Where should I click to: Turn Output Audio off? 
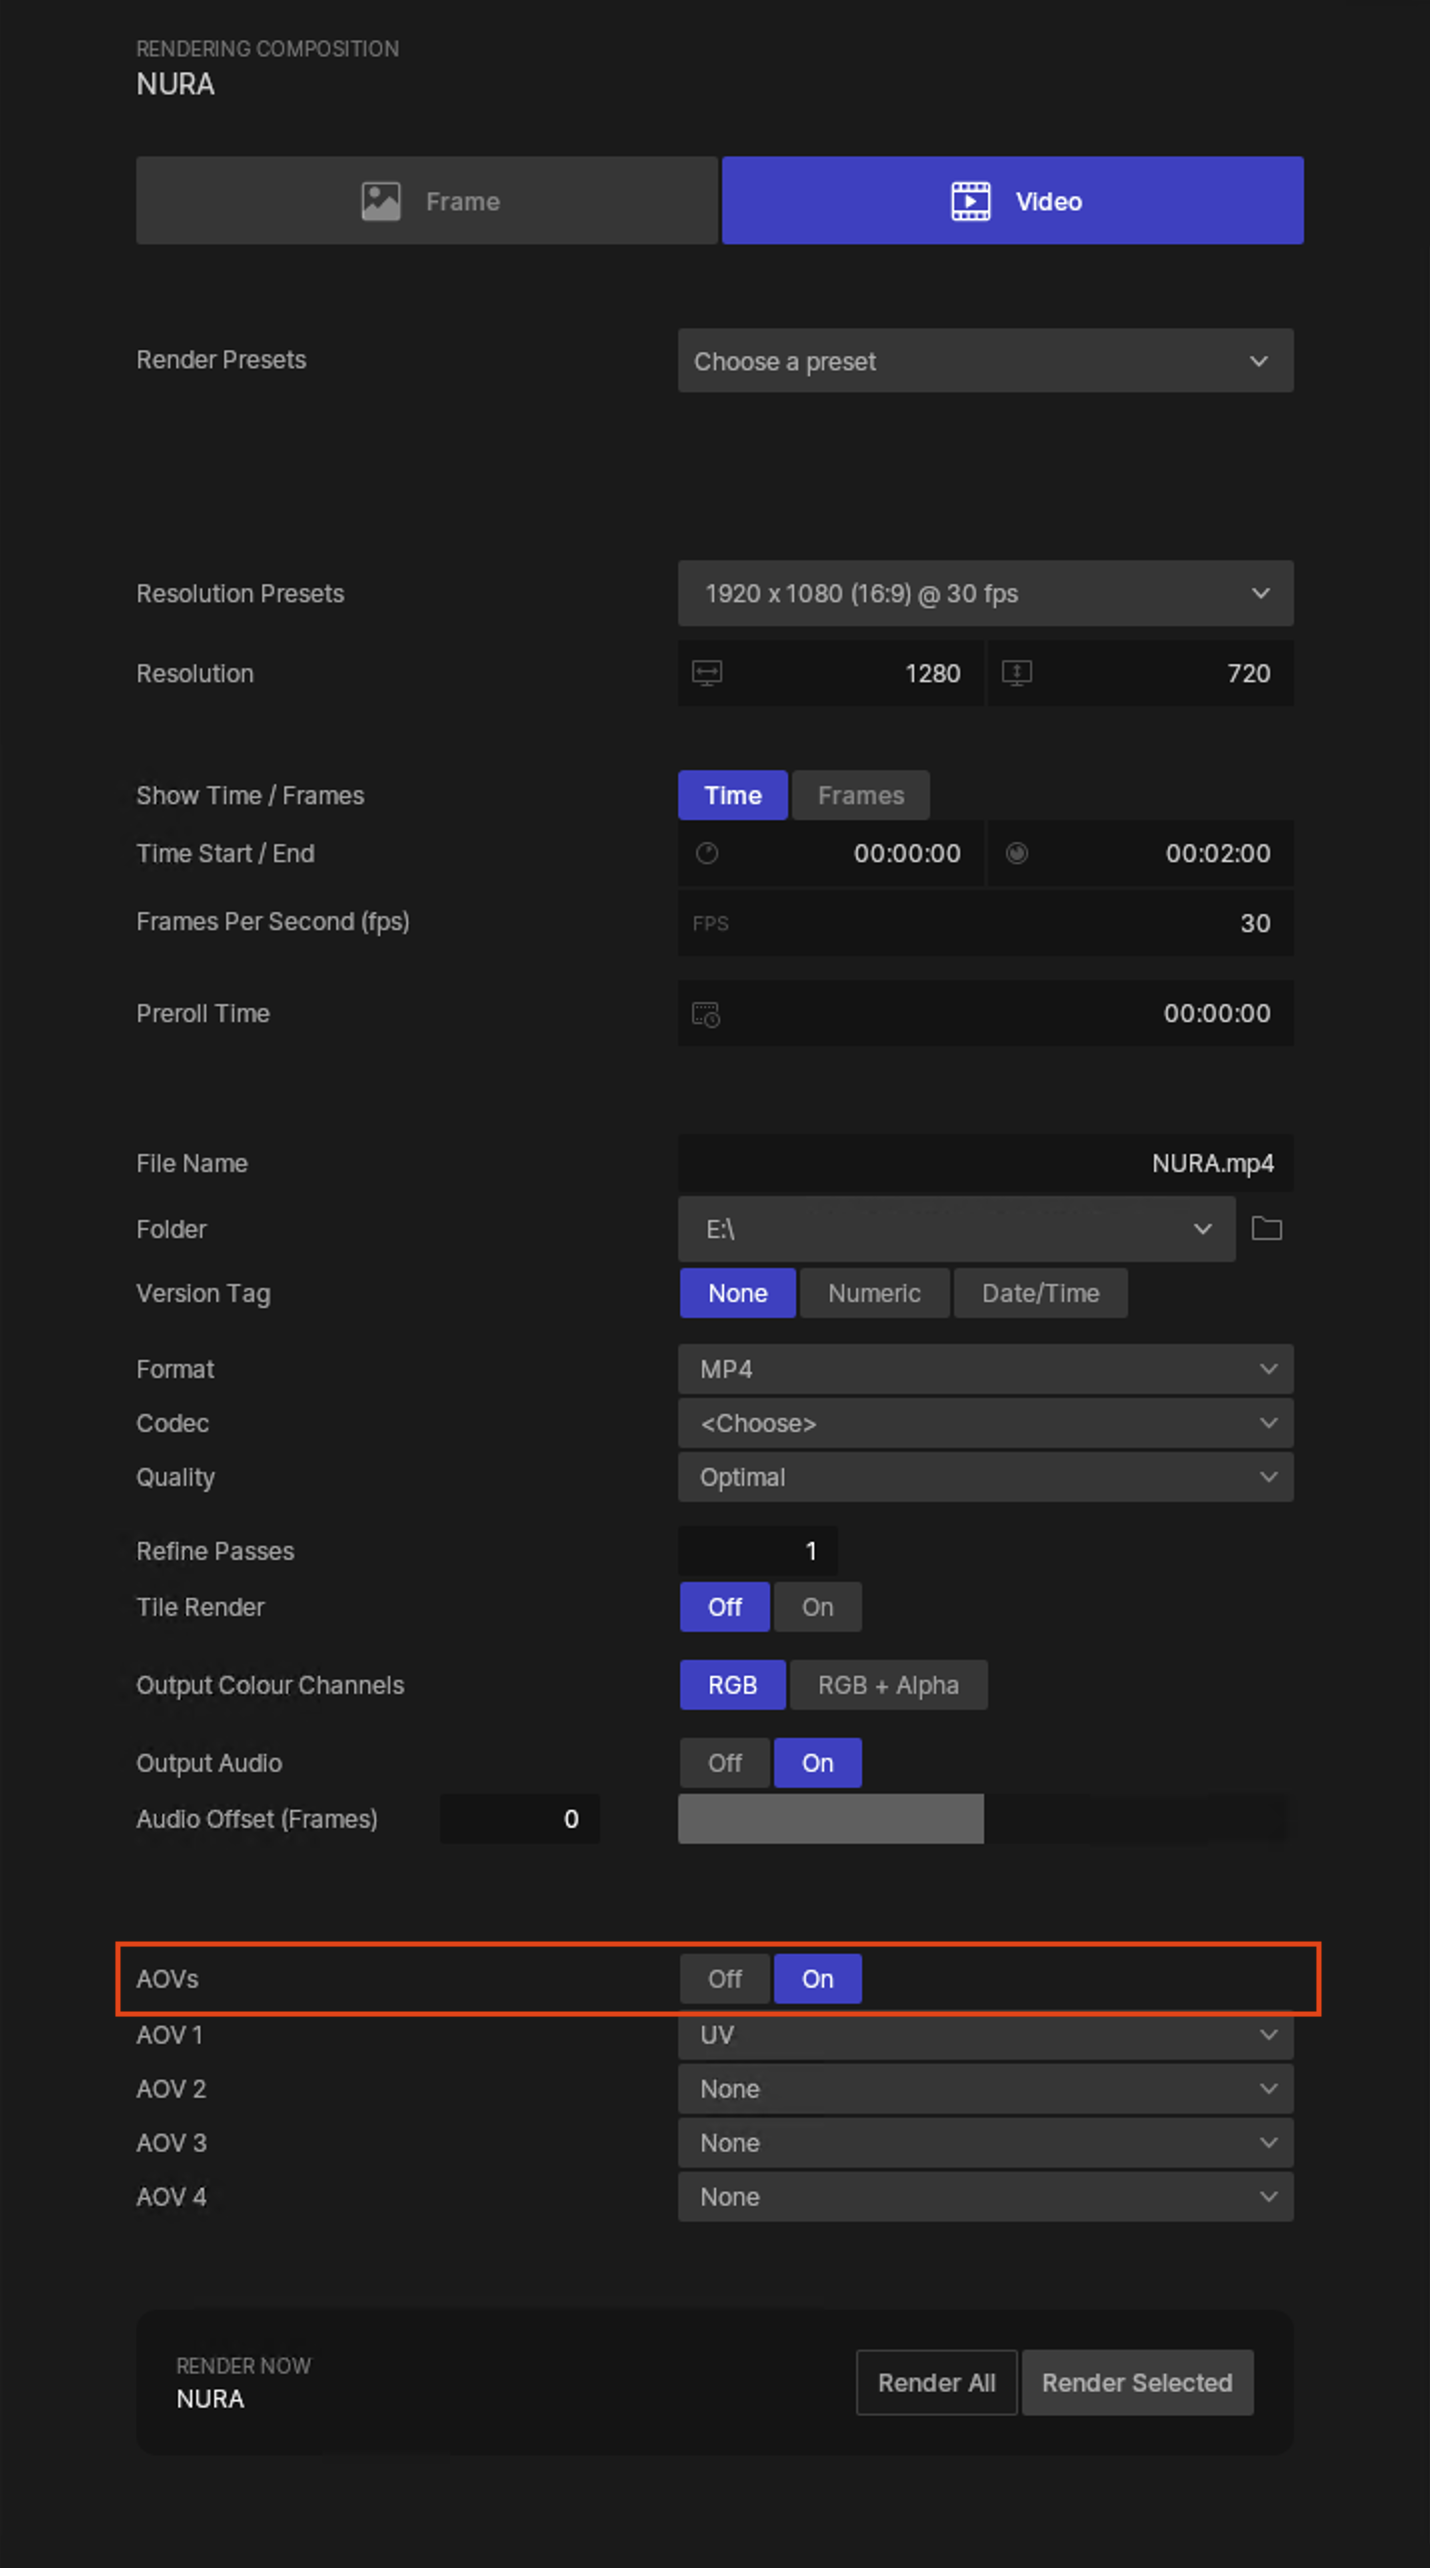(725, 1763)
